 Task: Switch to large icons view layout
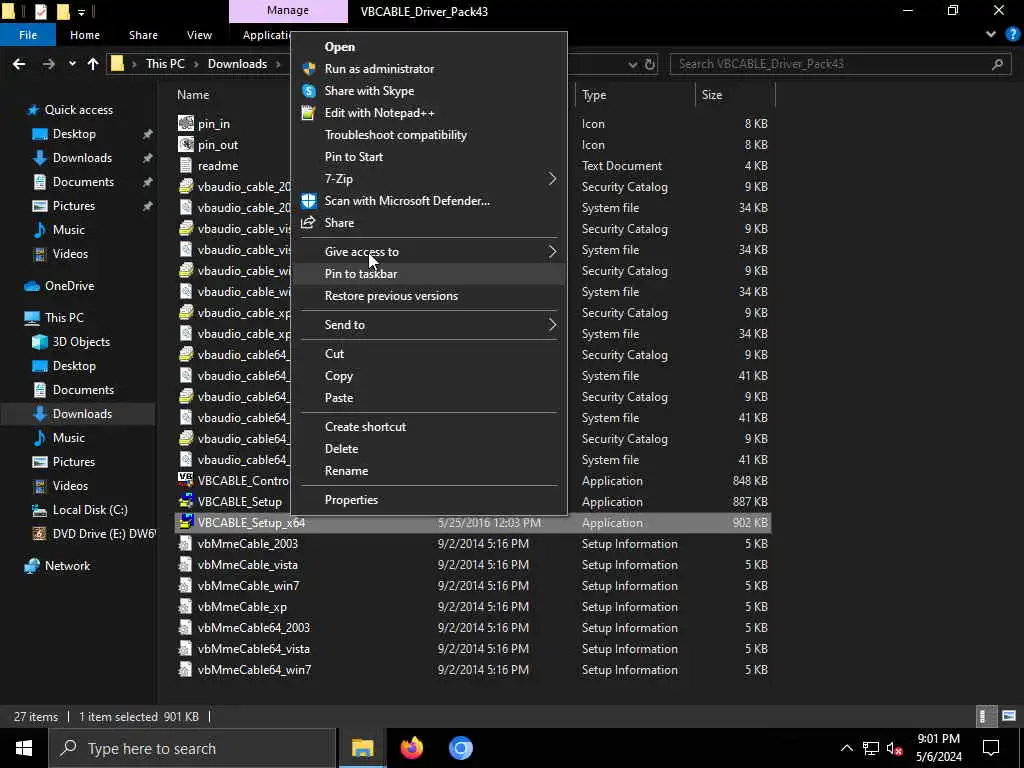click(1009, 716)
